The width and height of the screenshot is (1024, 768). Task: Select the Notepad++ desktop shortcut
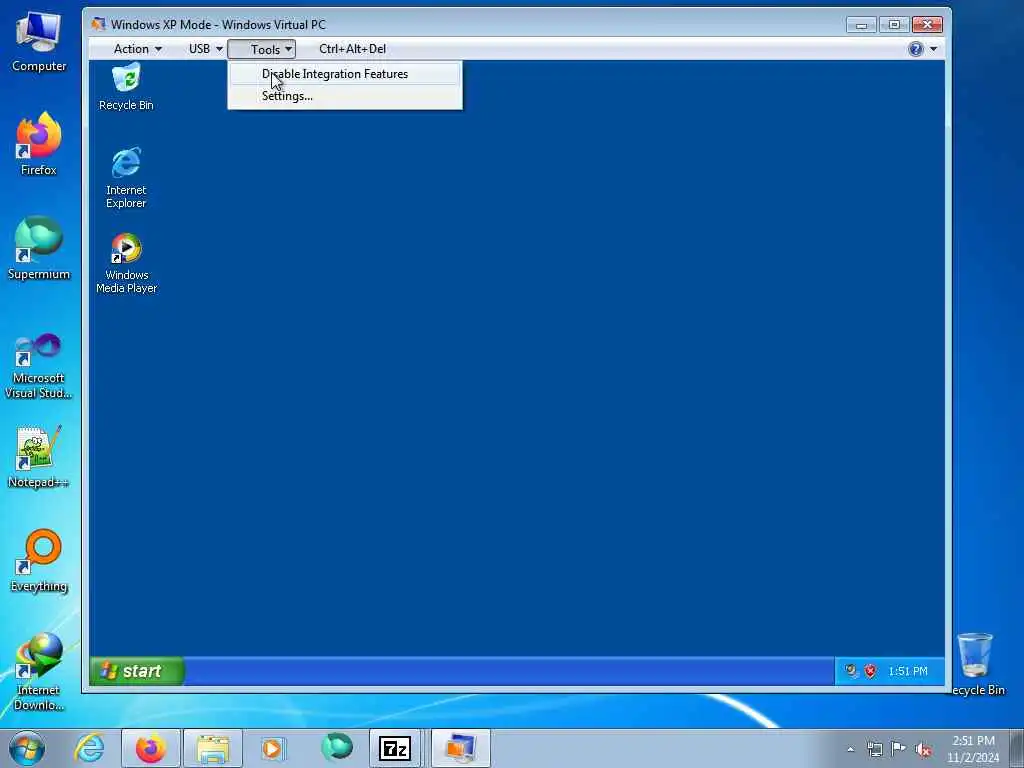point(39,457)
